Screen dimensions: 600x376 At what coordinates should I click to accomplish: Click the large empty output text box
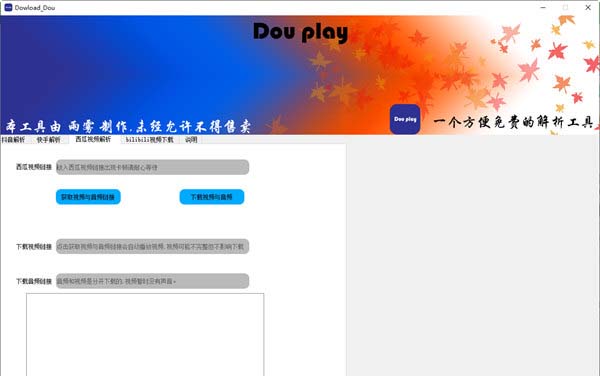(145, 335)
